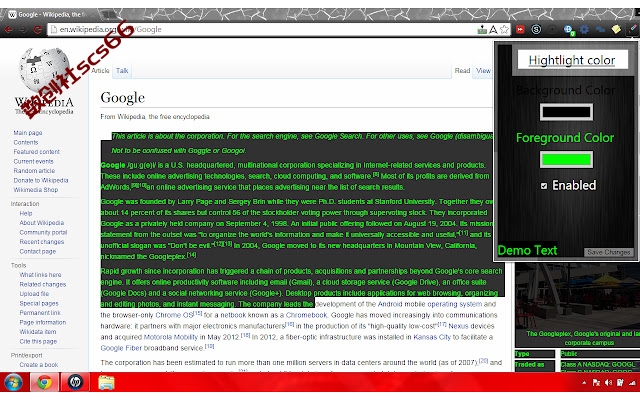This screenshot has width=640, height=400.
Task: Switch to the Read tab
Action: (x=462, y=71)
